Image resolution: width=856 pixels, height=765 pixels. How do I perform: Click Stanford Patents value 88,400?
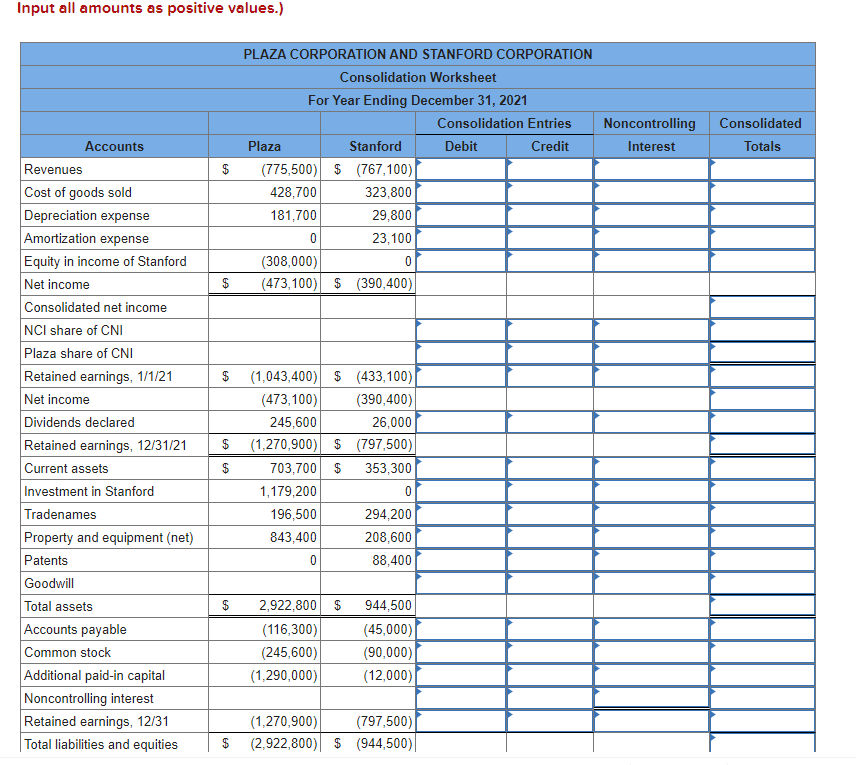point(391,560)
